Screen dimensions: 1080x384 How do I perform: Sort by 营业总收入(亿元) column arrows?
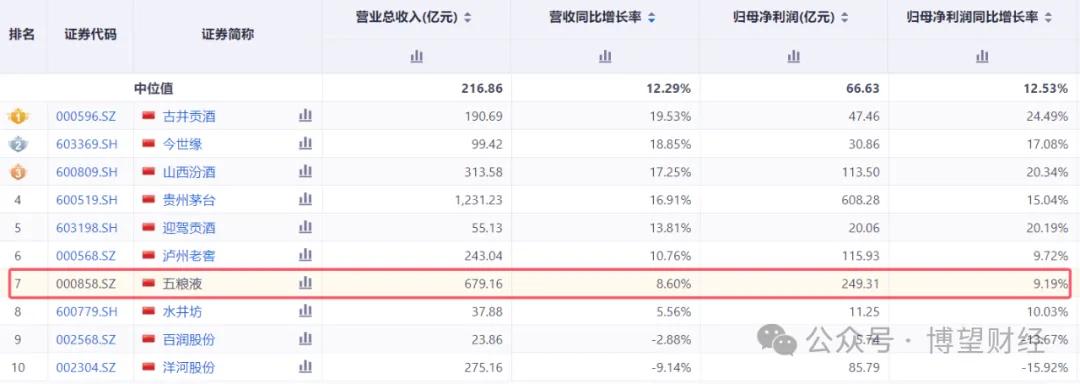468,19
